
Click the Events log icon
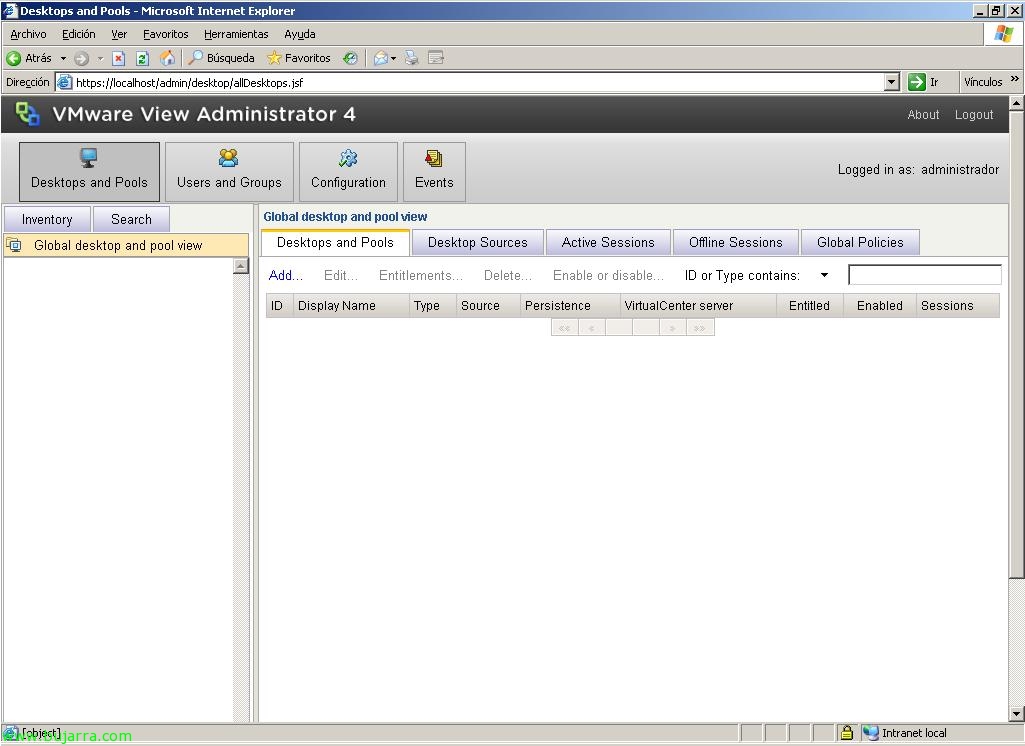pos(434,158)
